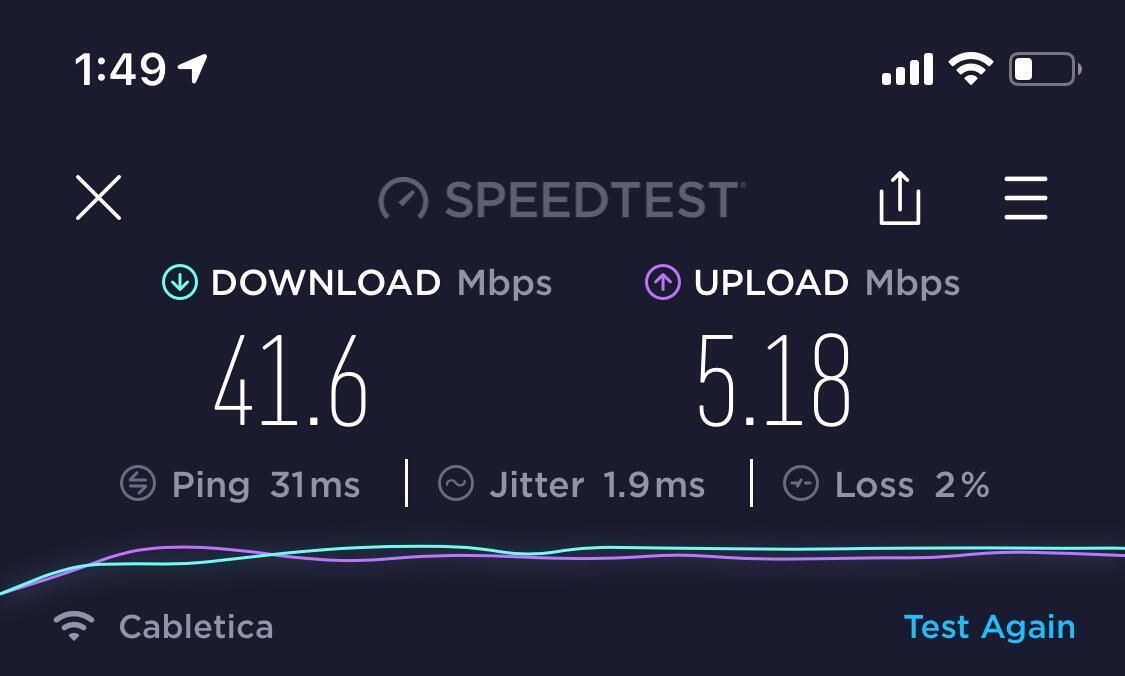Viewport: 1125px width, 676px height.
Task: Tap the status bar battery indicator
Action: [1045, 70]
